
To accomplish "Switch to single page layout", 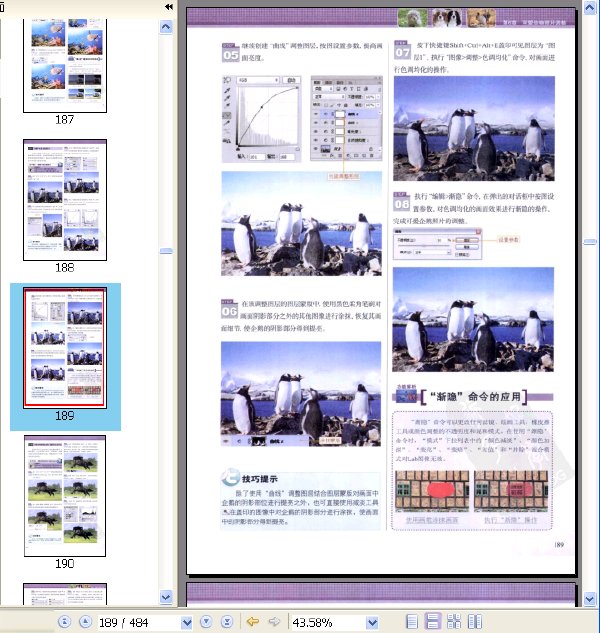I will pos(412,622).
